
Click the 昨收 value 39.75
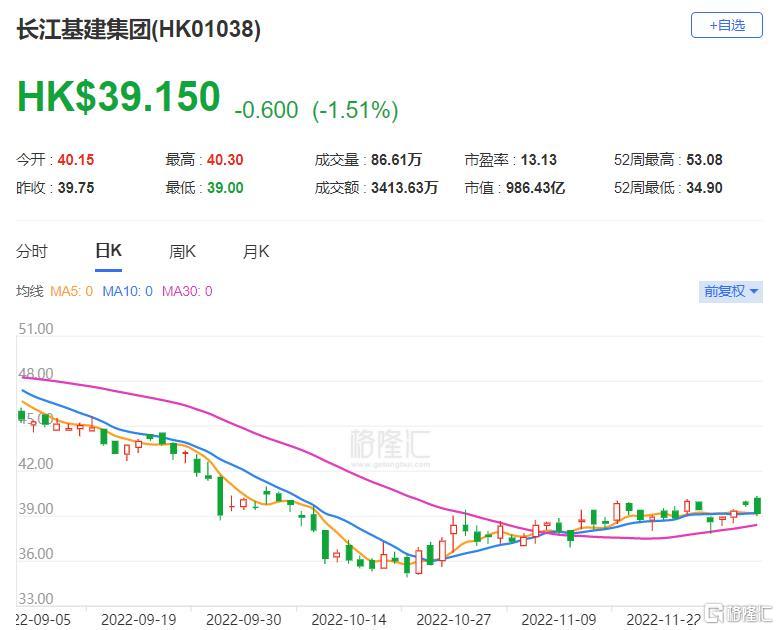[x=76, y=188]
